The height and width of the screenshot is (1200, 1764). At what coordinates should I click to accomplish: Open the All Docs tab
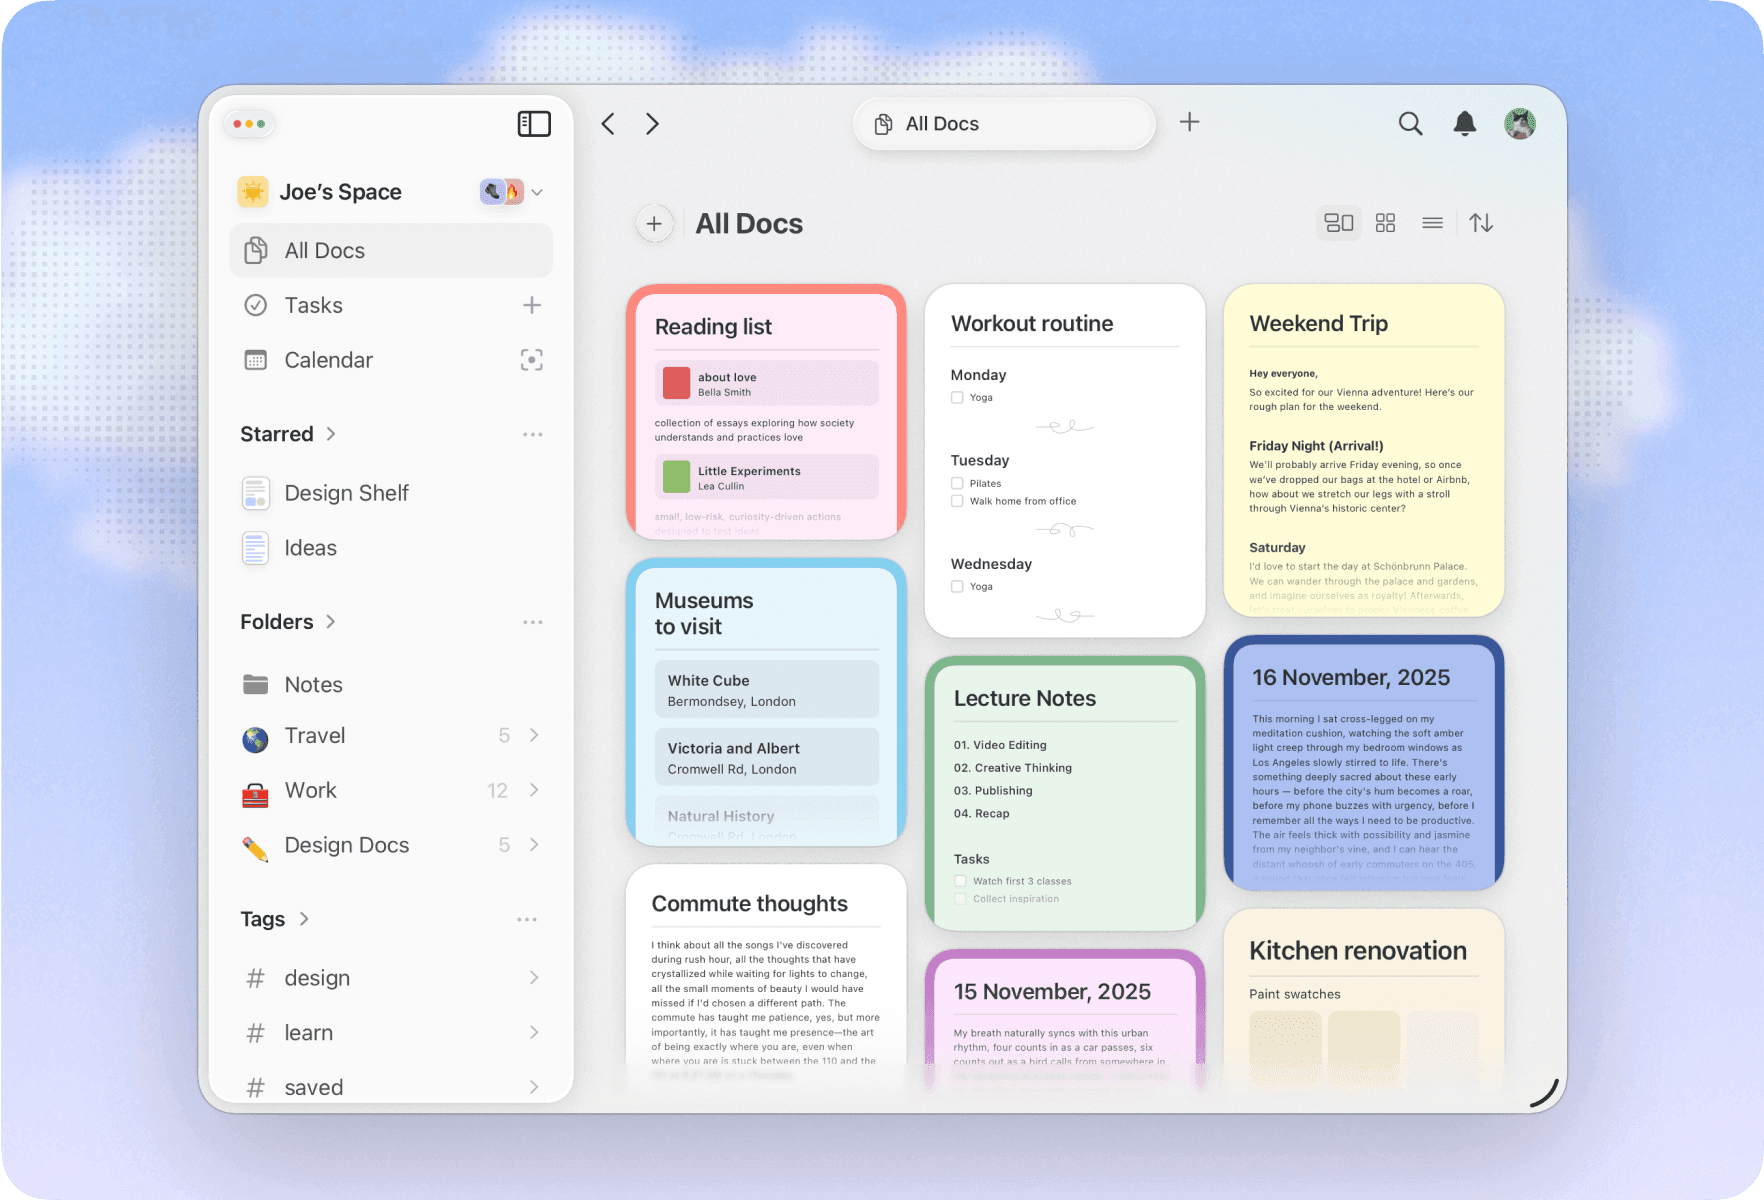(x=1003, y=124)
